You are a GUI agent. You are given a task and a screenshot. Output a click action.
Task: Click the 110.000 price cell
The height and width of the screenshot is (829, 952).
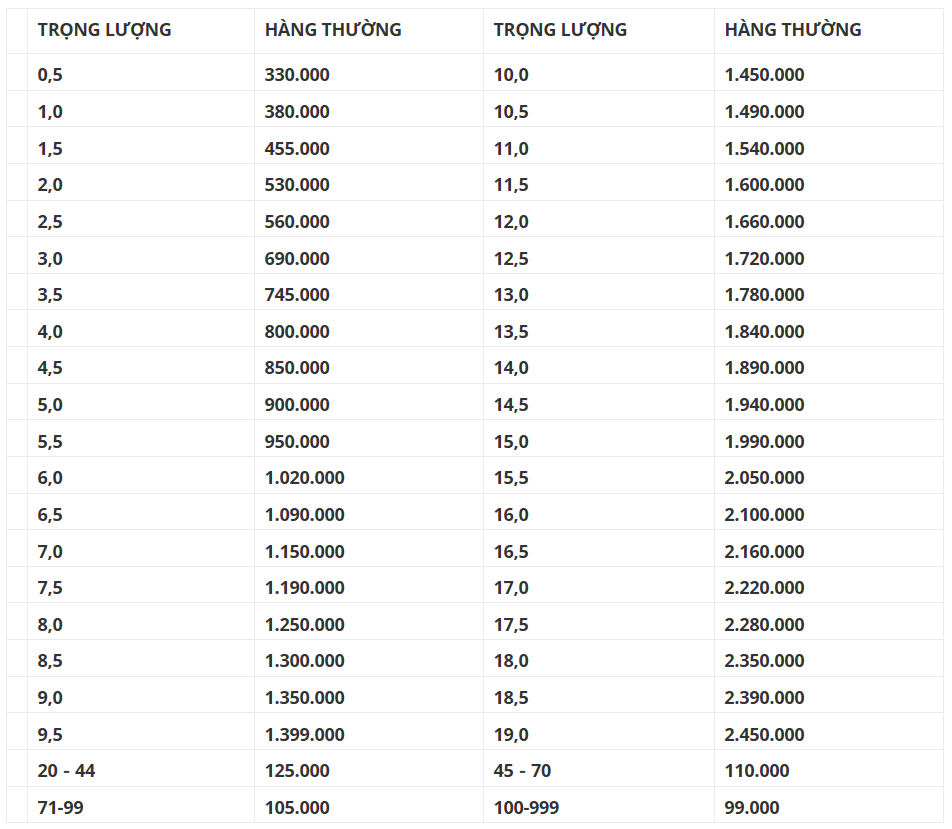pos(757,771)
